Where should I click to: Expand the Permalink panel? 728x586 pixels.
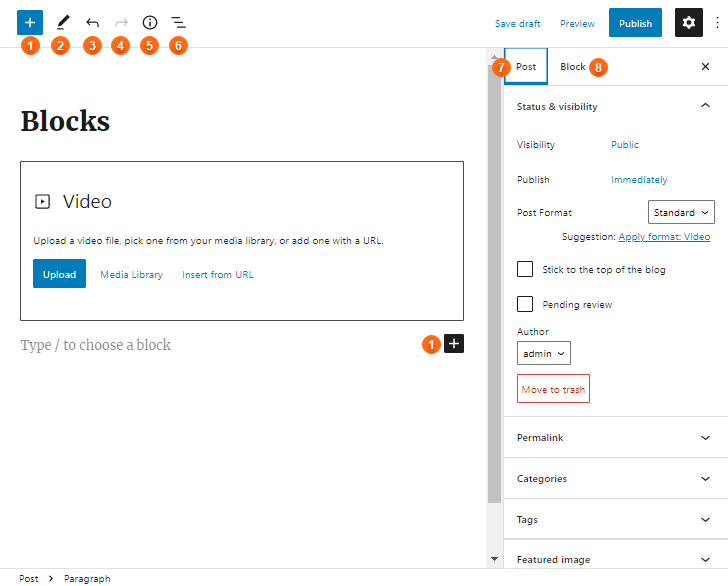(613, 438)
